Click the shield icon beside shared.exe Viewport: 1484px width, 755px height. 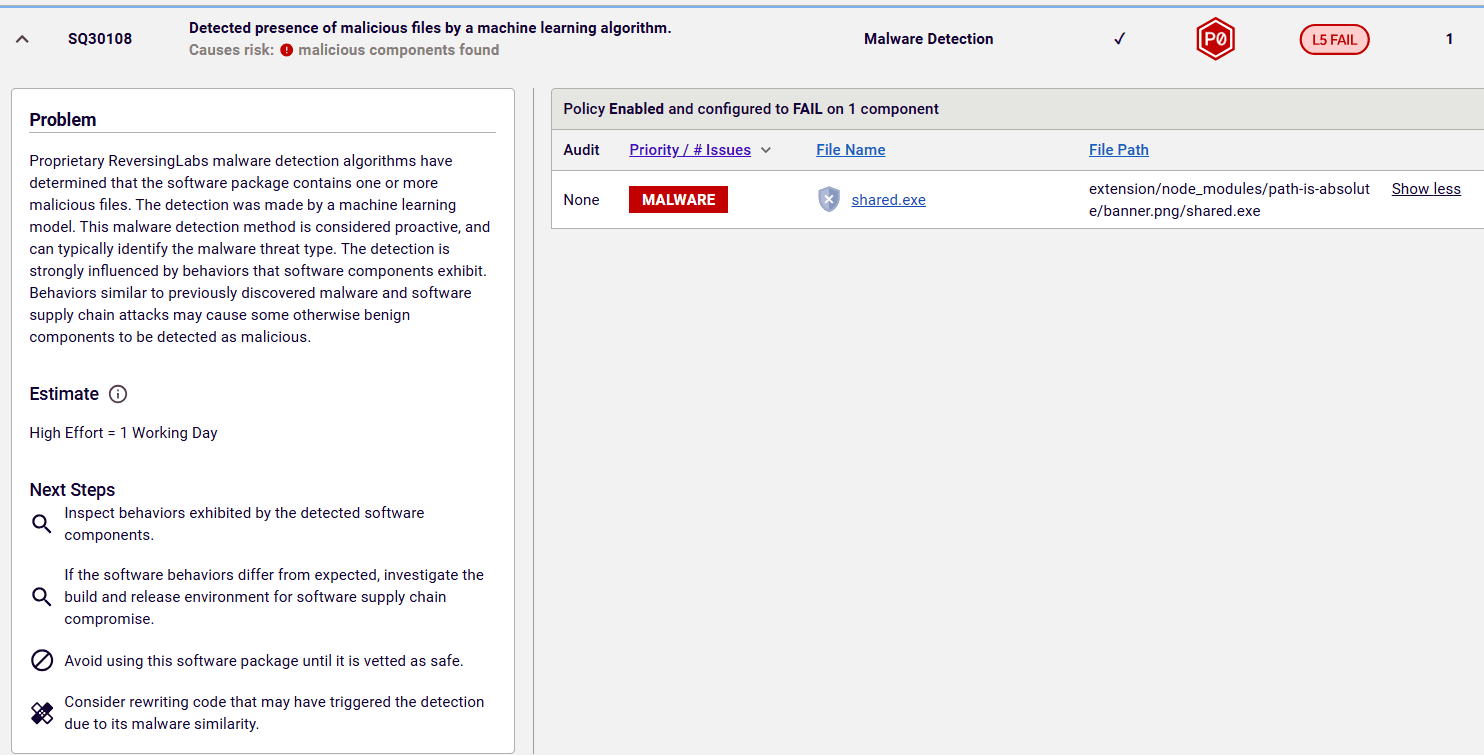click(x=828, y=199)
